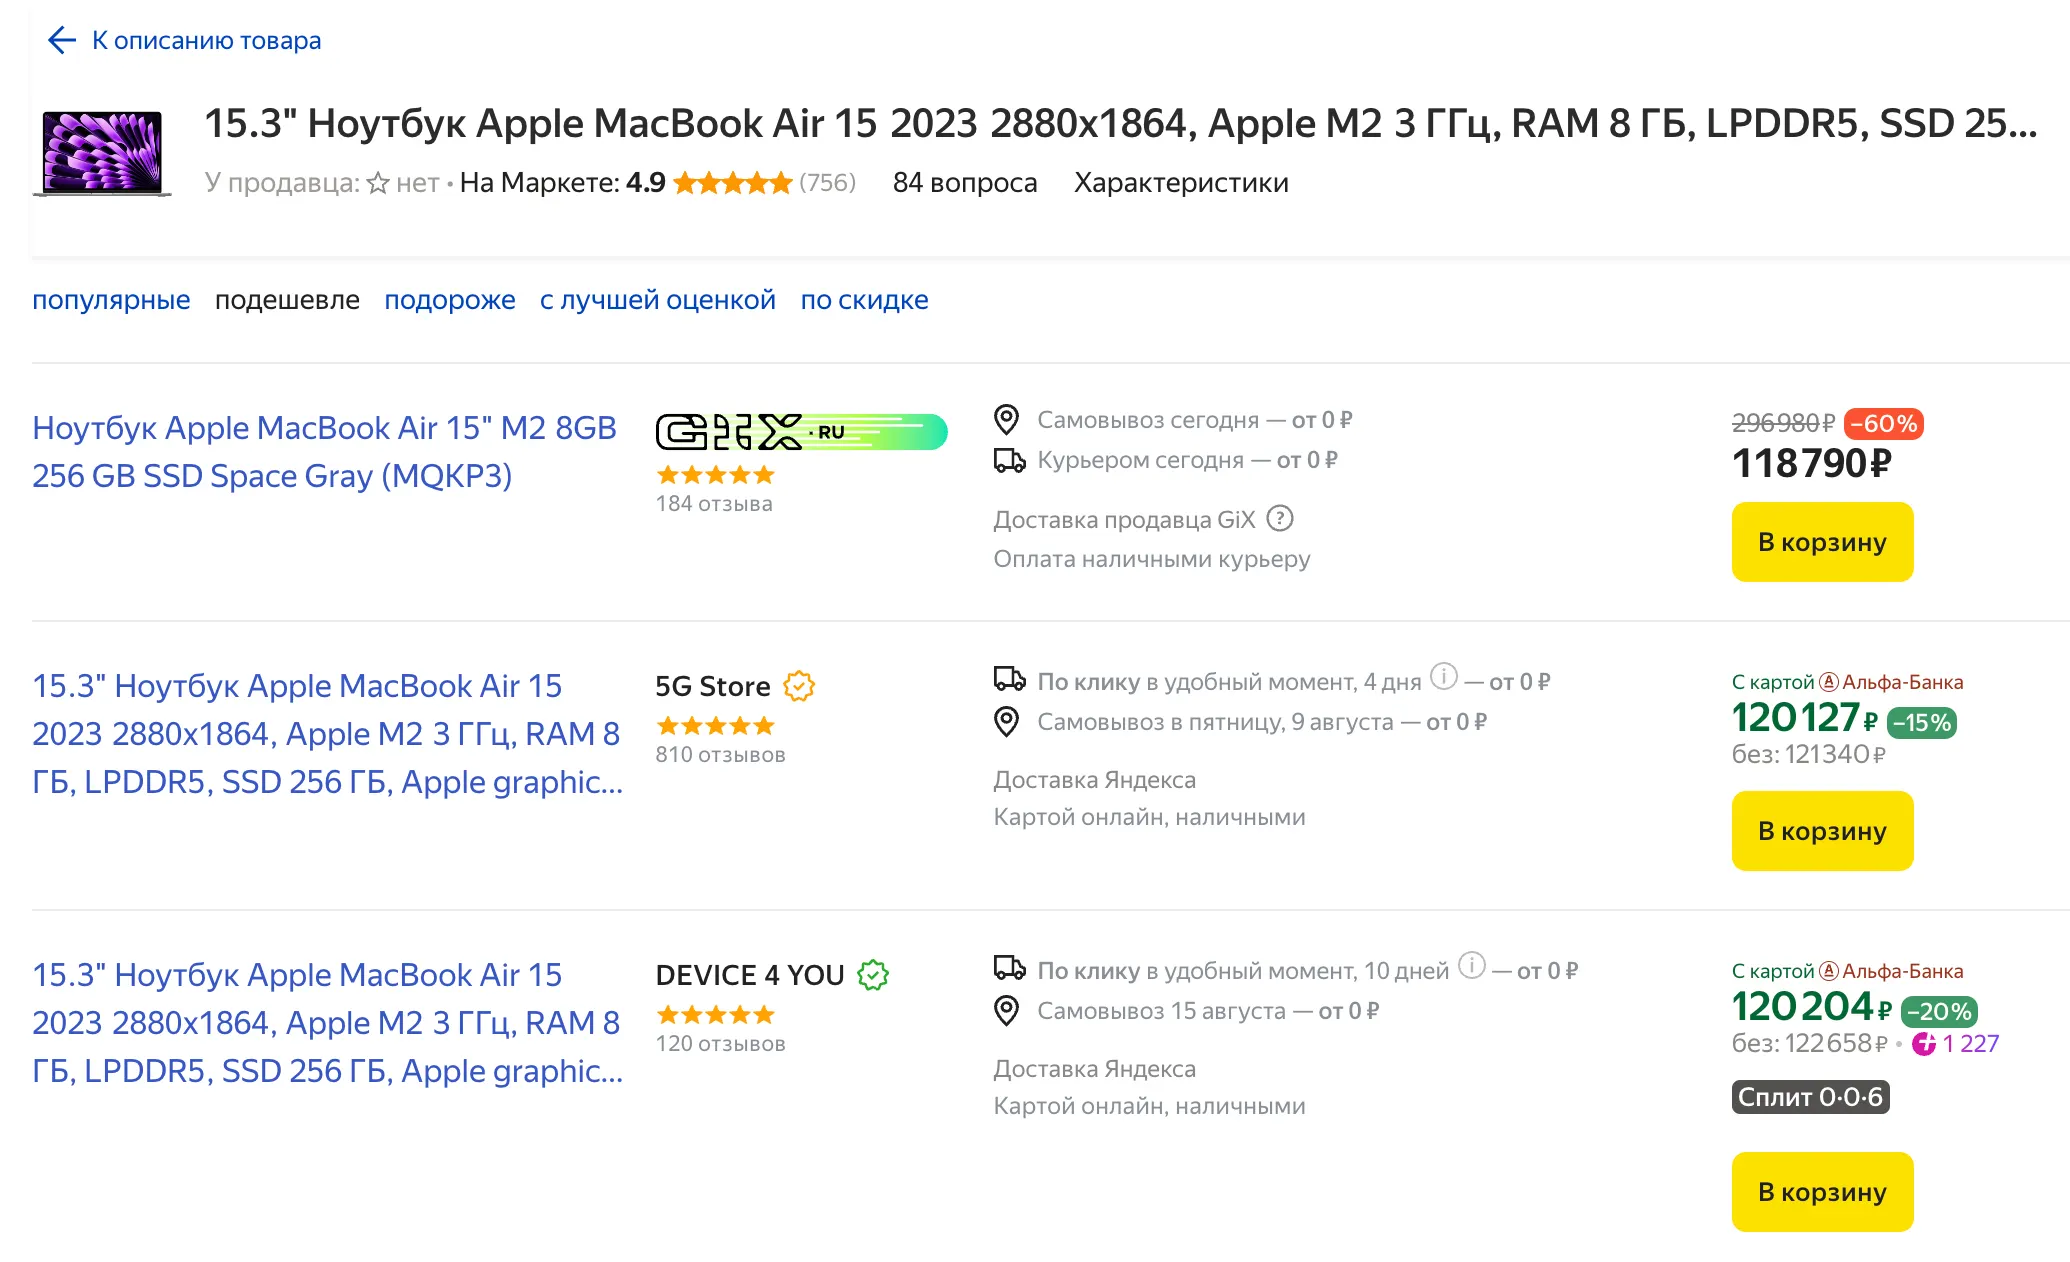Sort offers by подороже

click(449, 300)
